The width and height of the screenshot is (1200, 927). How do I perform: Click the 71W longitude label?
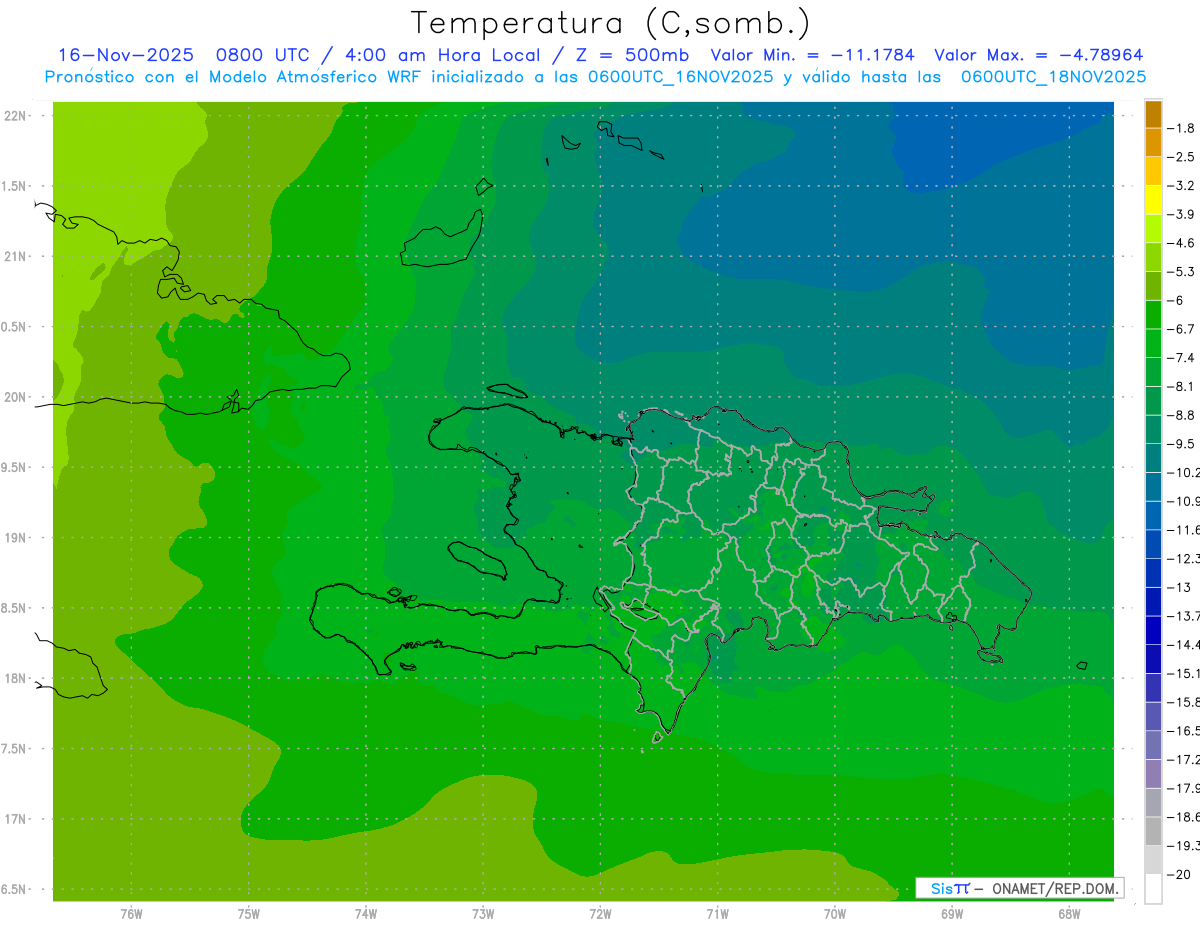pyautogui.click(x=717, y=913)
